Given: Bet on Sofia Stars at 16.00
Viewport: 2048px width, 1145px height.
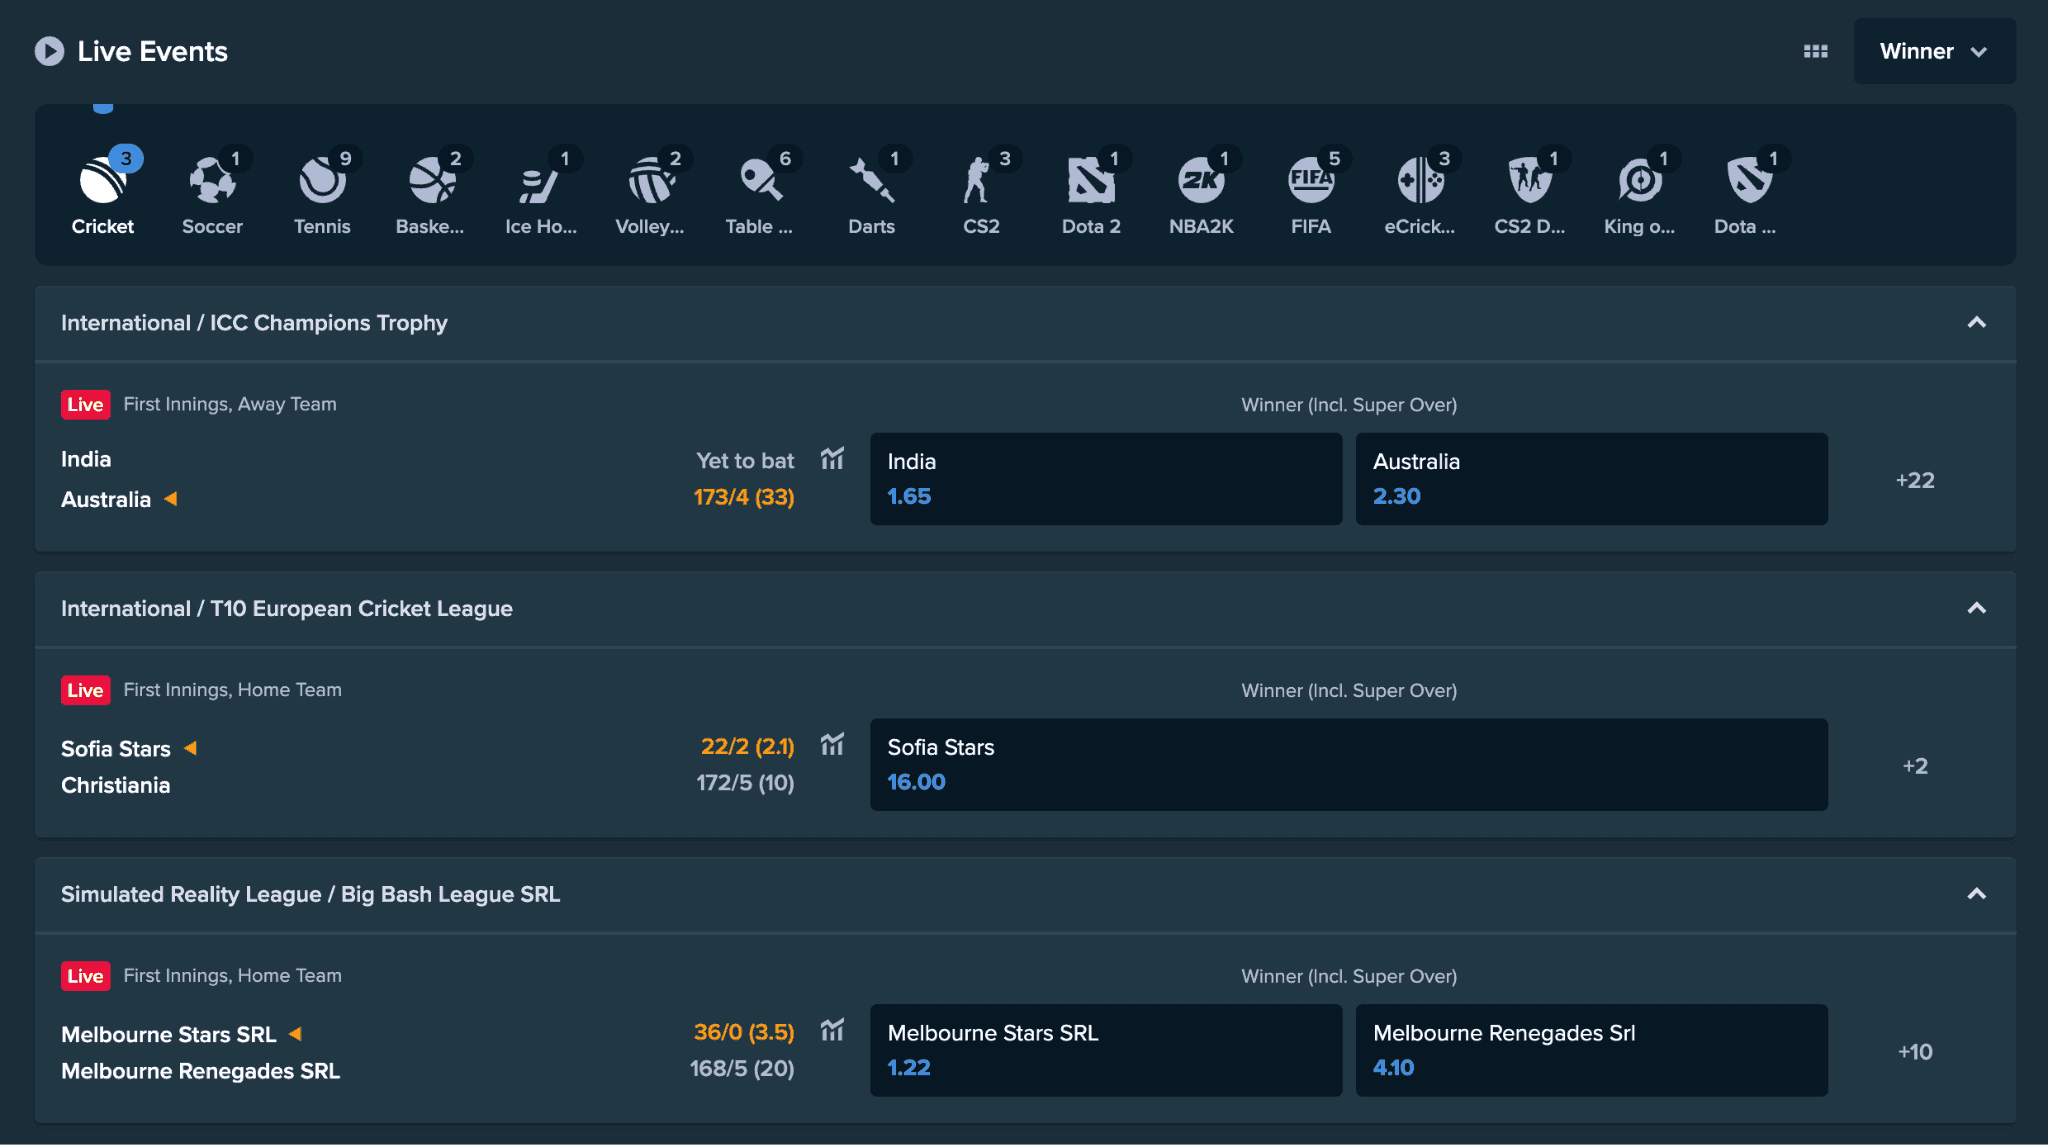Looking at the screenshot, I should click(x=1349, y=765).
